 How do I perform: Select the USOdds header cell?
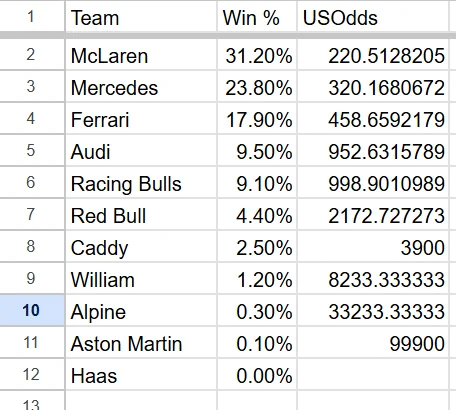(x=373, y=17)
